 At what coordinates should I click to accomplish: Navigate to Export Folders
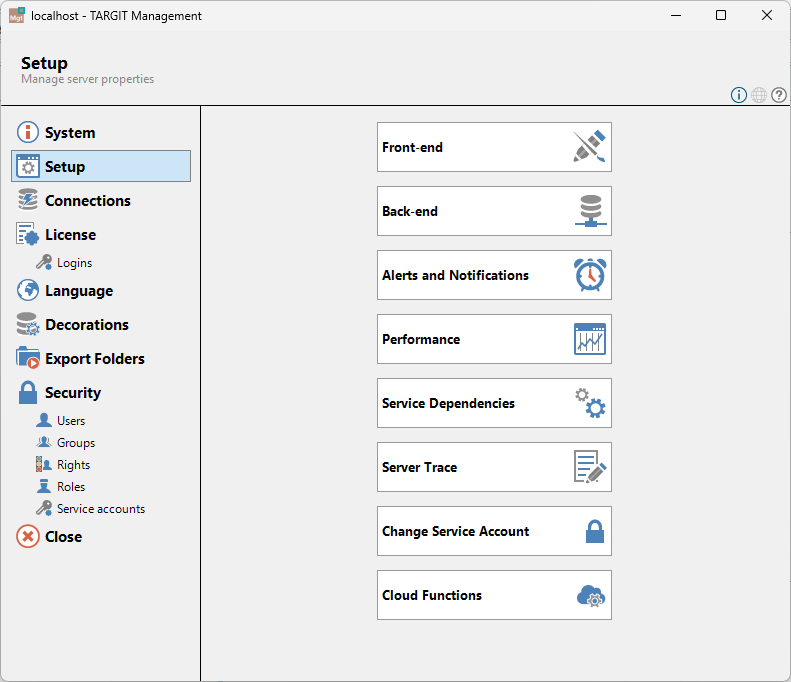(101, 358)
